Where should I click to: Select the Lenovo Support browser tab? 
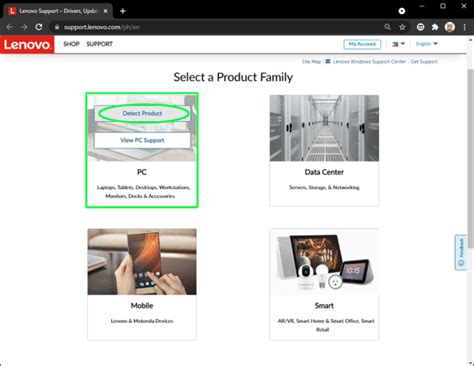click(58, 11)
